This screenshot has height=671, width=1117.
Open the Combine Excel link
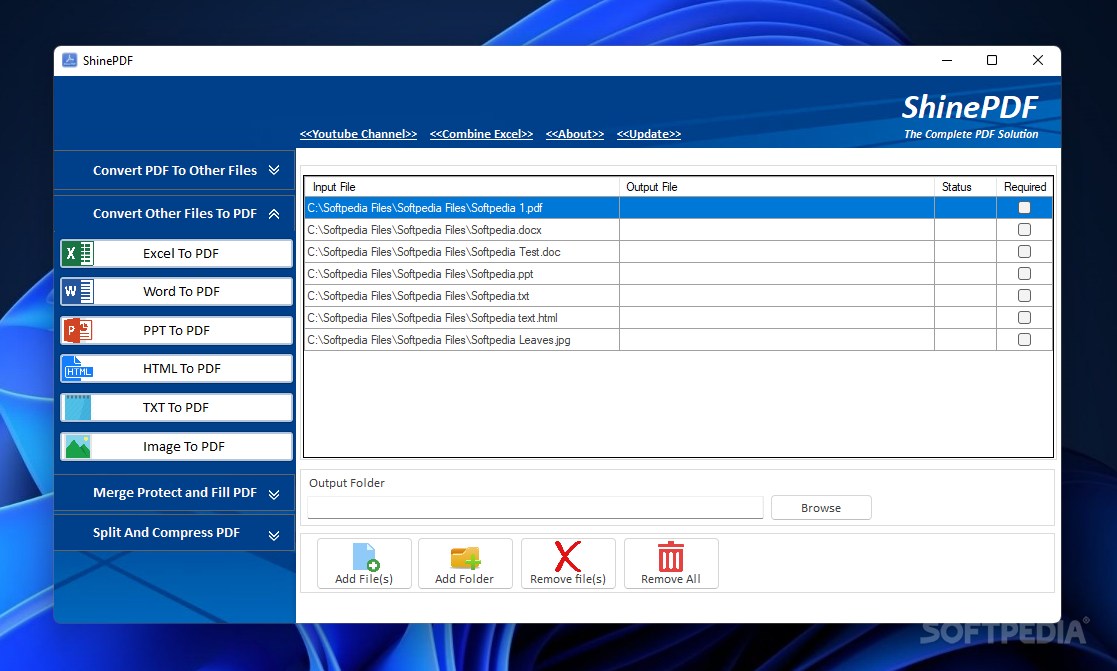tap(482, 134)
